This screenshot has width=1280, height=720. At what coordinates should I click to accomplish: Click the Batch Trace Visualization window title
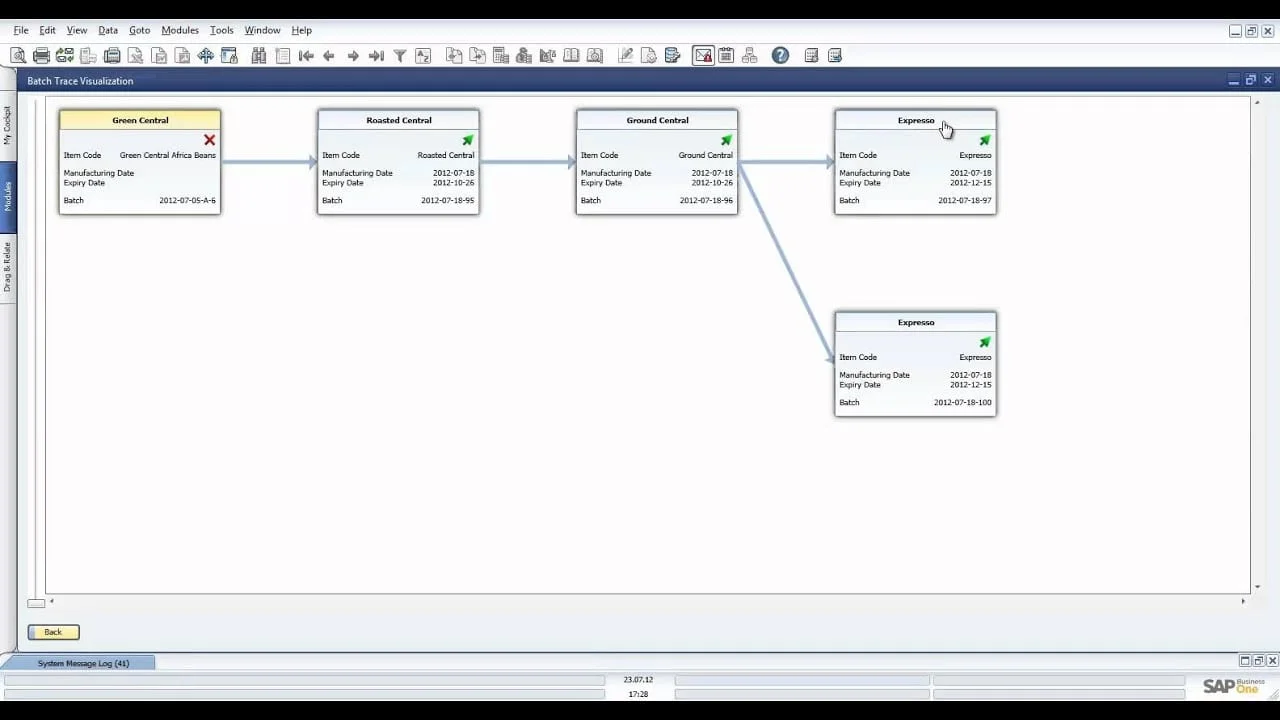pyautogui.click(x=80, y=81)
